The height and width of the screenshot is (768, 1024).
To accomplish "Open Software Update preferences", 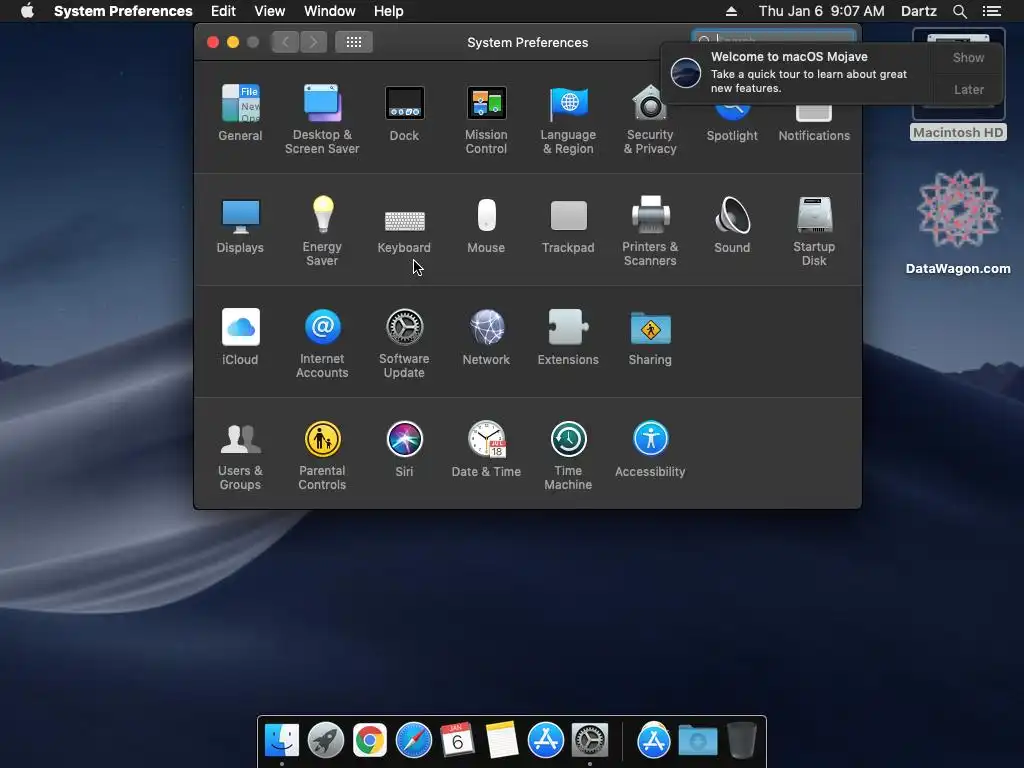I will click(x=404, y=343).
